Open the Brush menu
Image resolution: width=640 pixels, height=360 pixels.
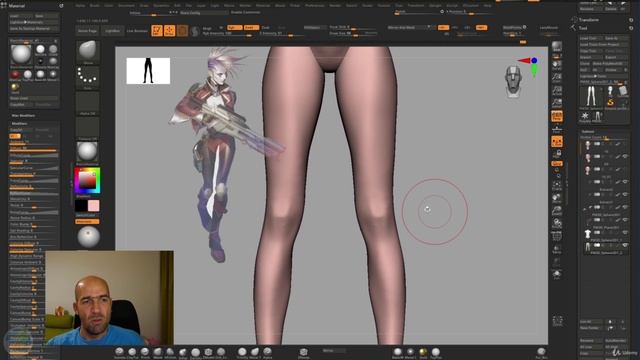(x=94, y=6)
